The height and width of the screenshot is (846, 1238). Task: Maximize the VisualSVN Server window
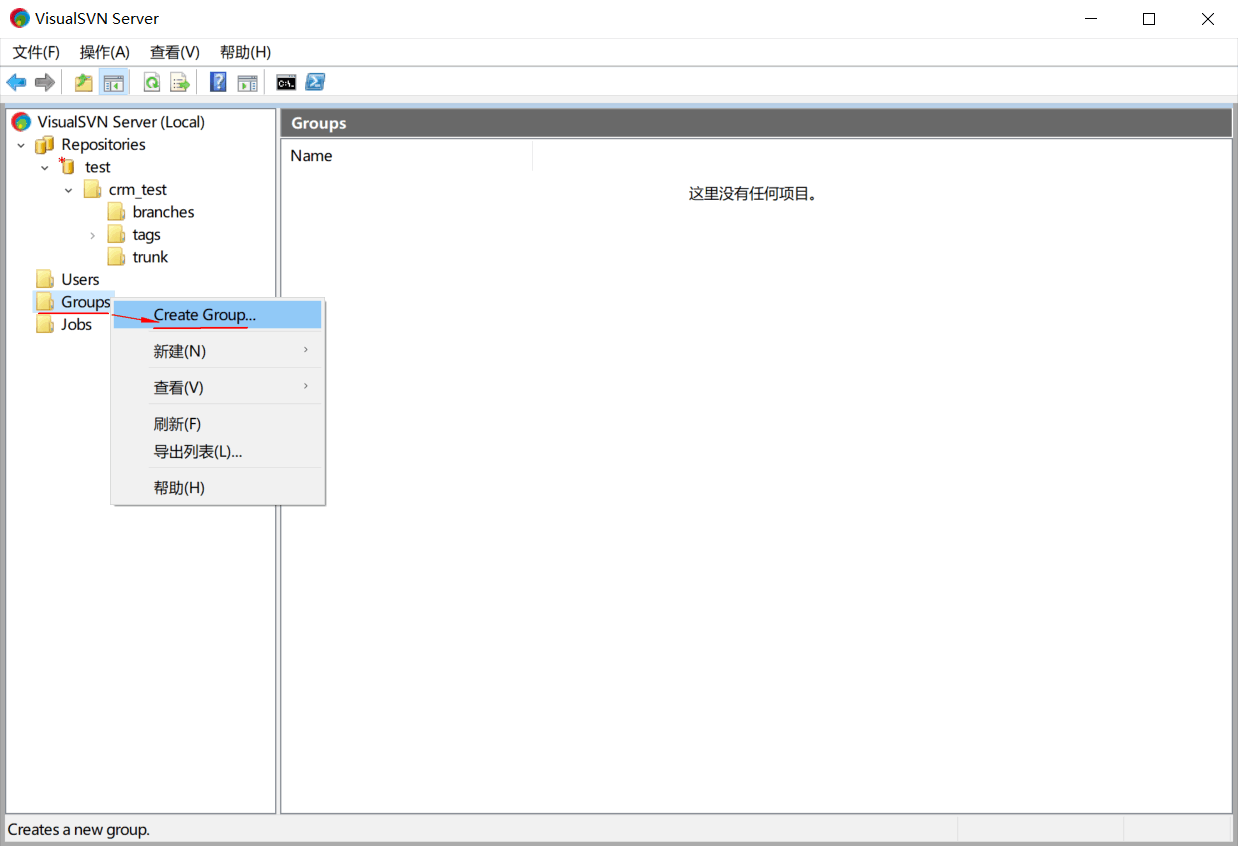pyautogui.click(x=1149, y=19)
